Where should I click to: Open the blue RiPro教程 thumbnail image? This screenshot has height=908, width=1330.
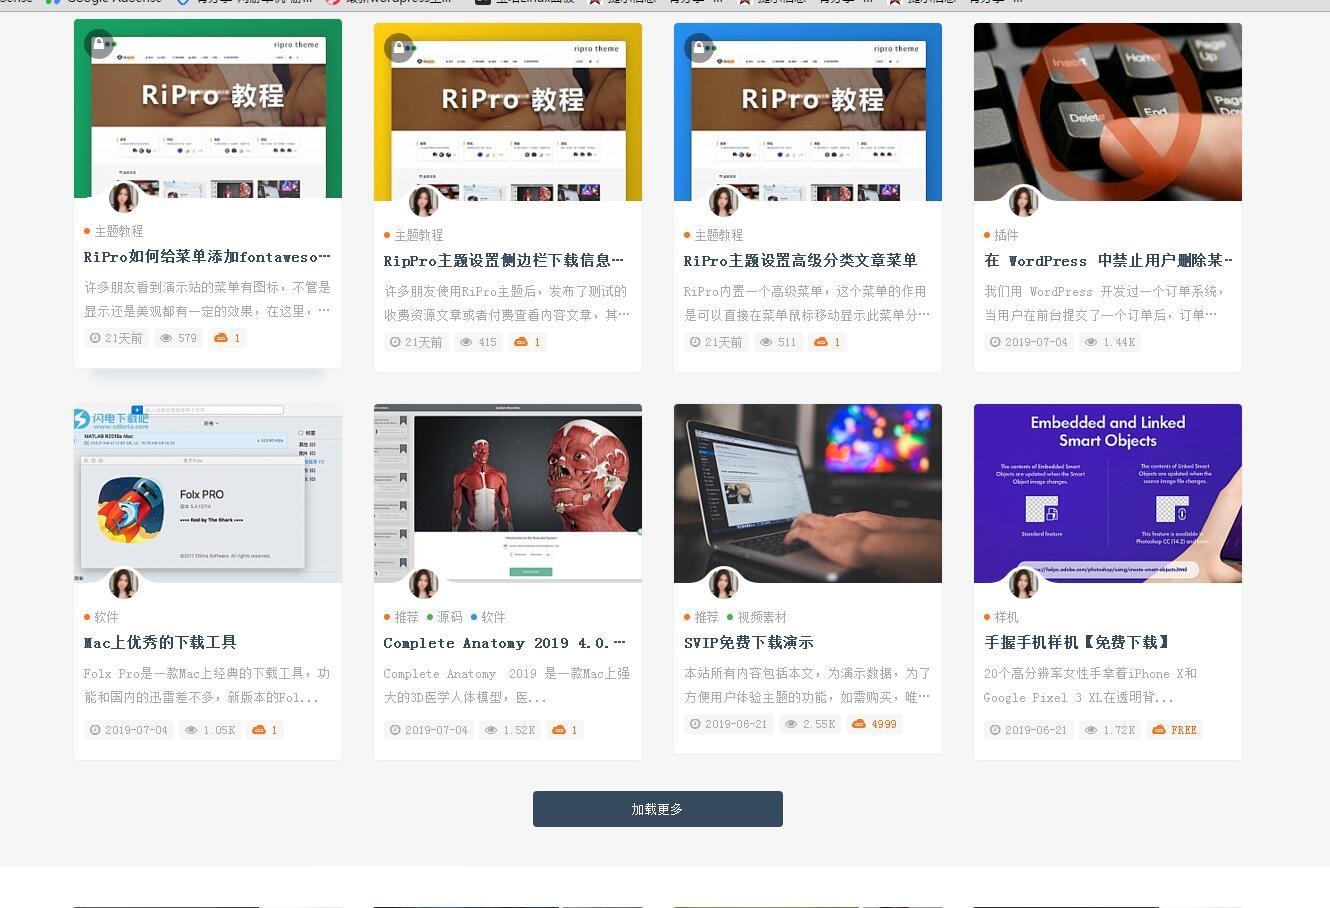(x=808, y=112)
